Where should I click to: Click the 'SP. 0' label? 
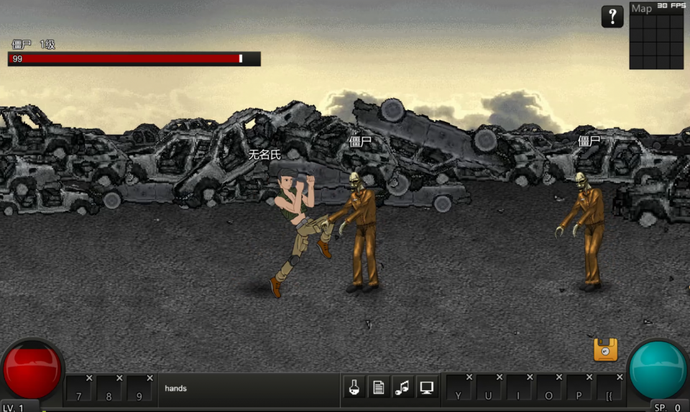tap(667, 407)
